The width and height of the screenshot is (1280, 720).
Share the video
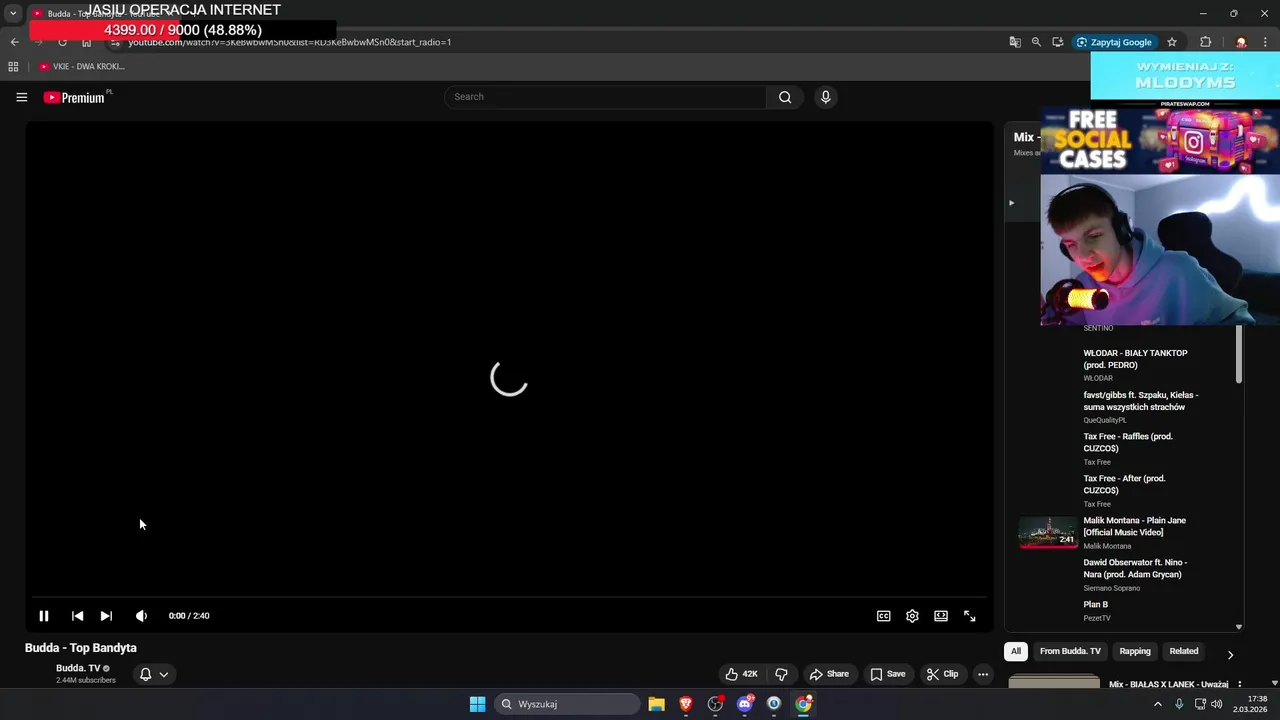[829, 674]
